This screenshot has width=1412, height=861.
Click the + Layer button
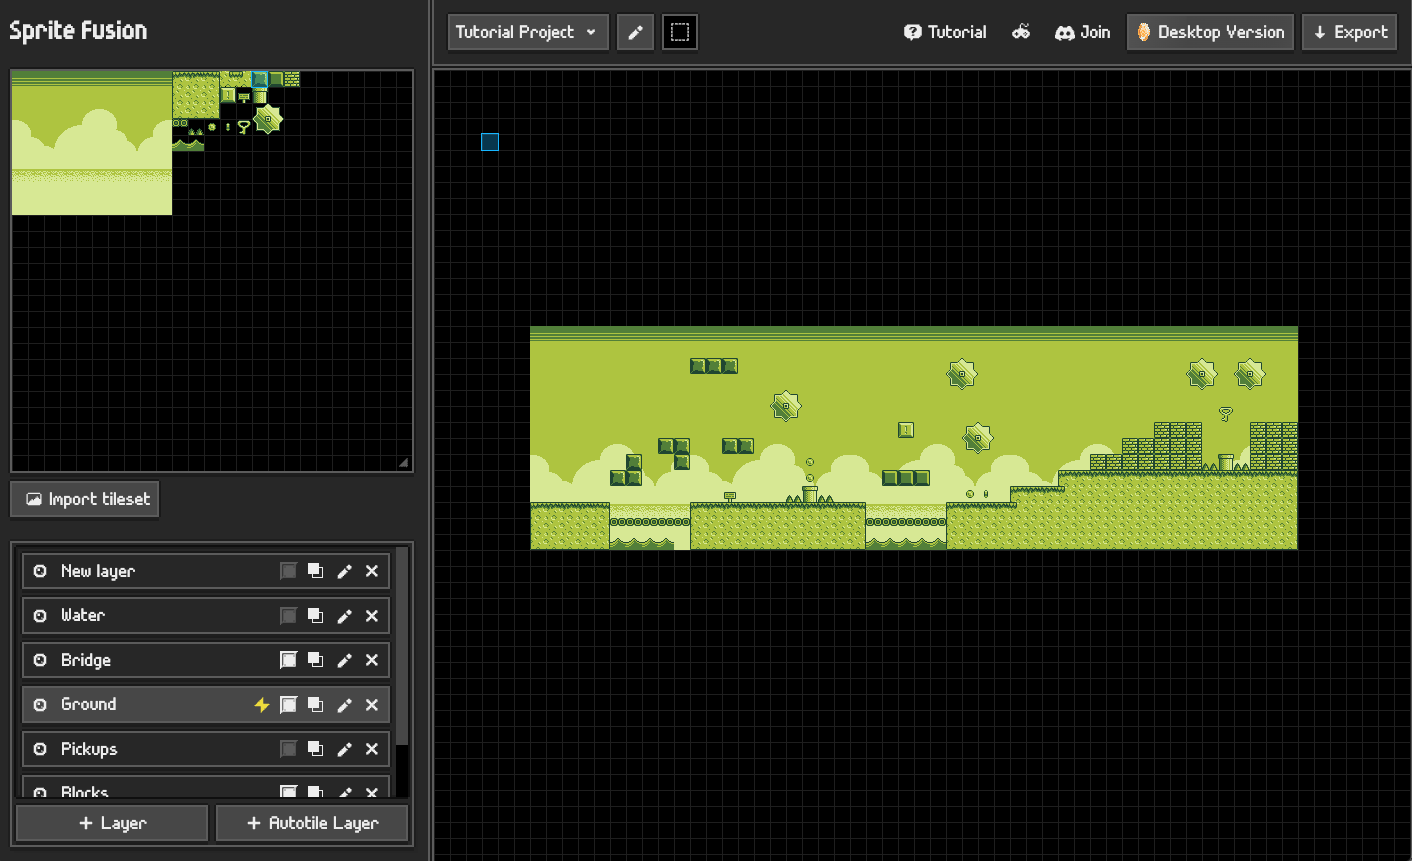[111, 822]
